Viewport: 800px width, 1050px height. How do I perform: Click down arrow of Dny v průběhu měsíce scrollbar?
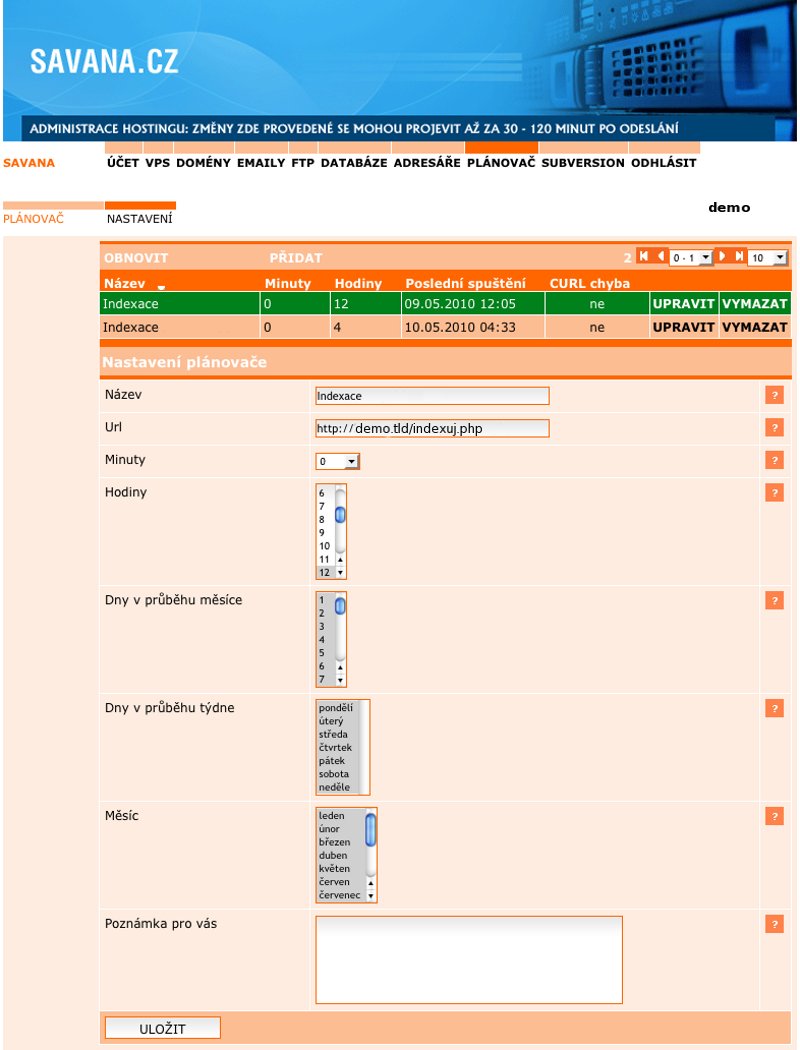tap(340, 680)
